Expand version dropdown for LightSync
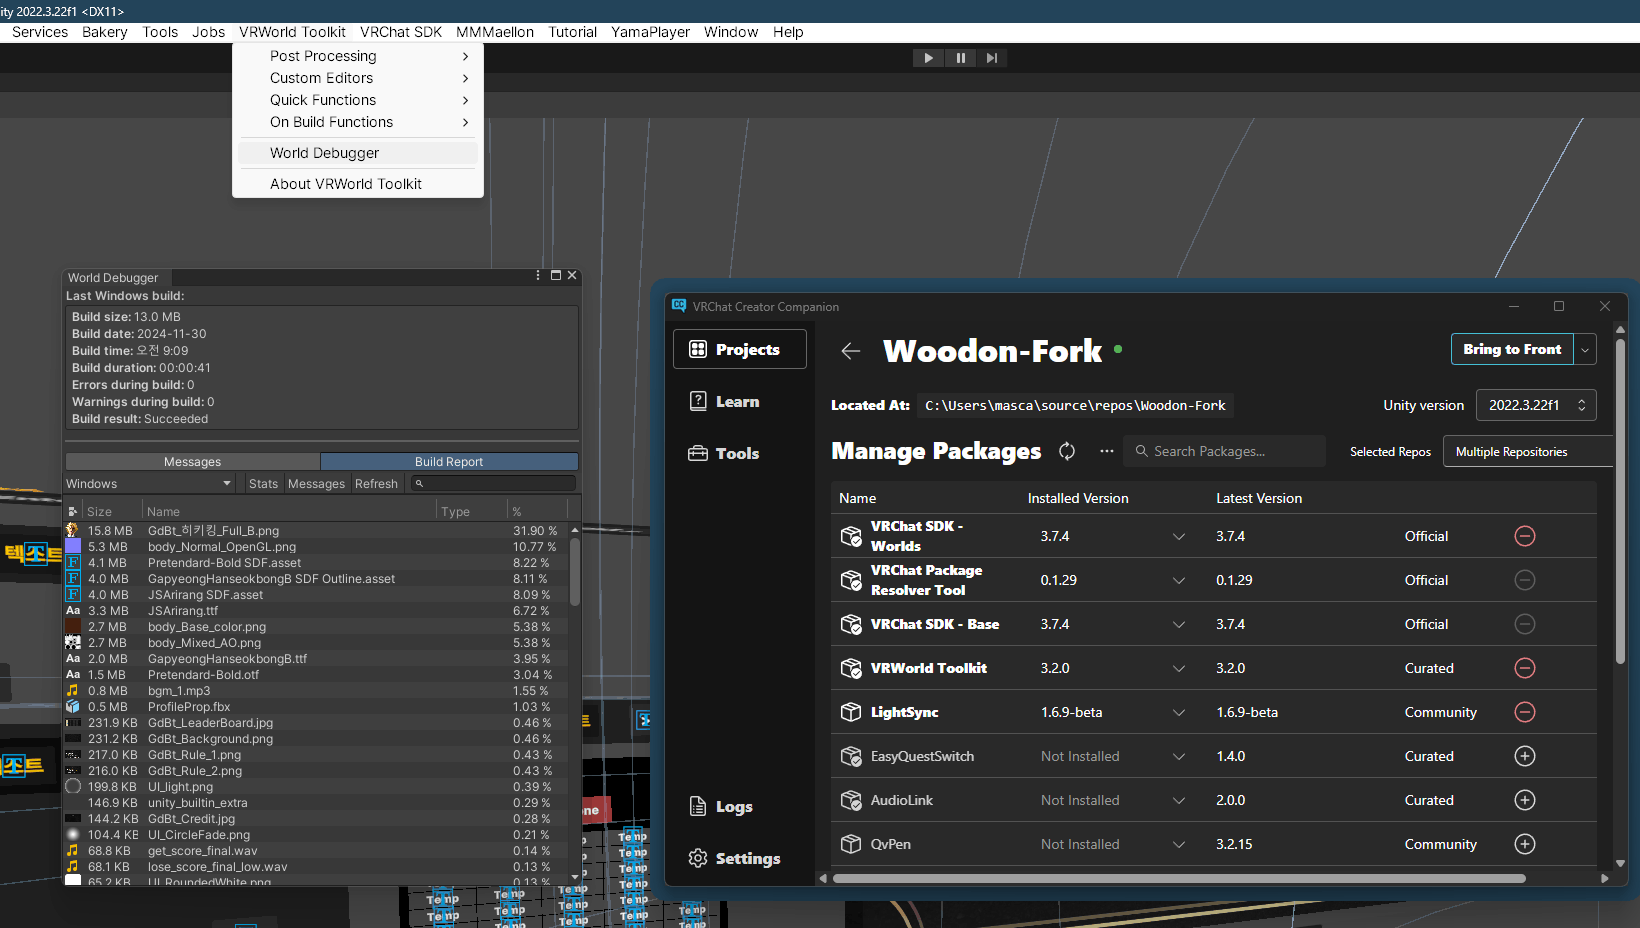This screenshot has height=928, width=1640. (1179, 712)
